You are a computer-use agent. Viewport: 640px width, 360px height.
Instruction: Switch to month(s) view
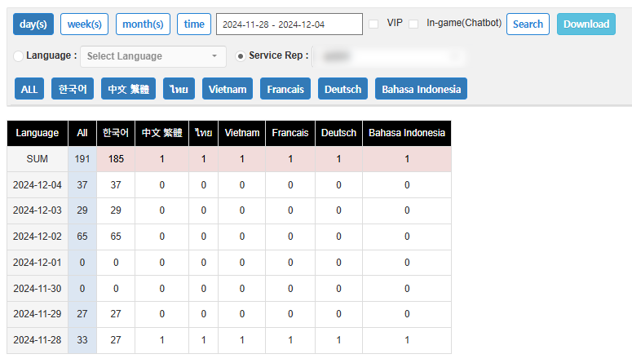pos(143,24)
